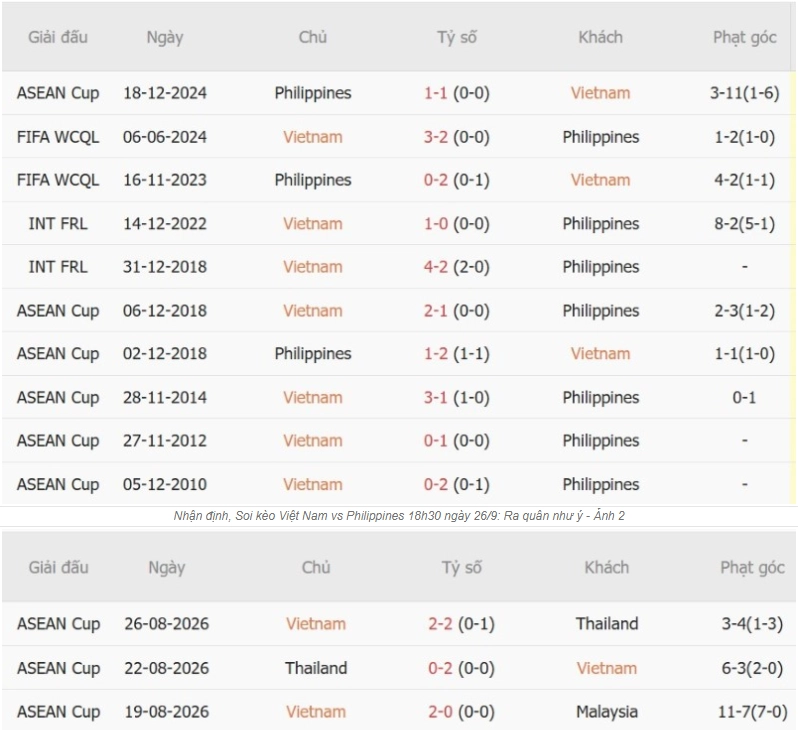Viewport: 798px width, 730px height.
Task: Select the 4-2 (2-0) score
Action: [457, 267]
